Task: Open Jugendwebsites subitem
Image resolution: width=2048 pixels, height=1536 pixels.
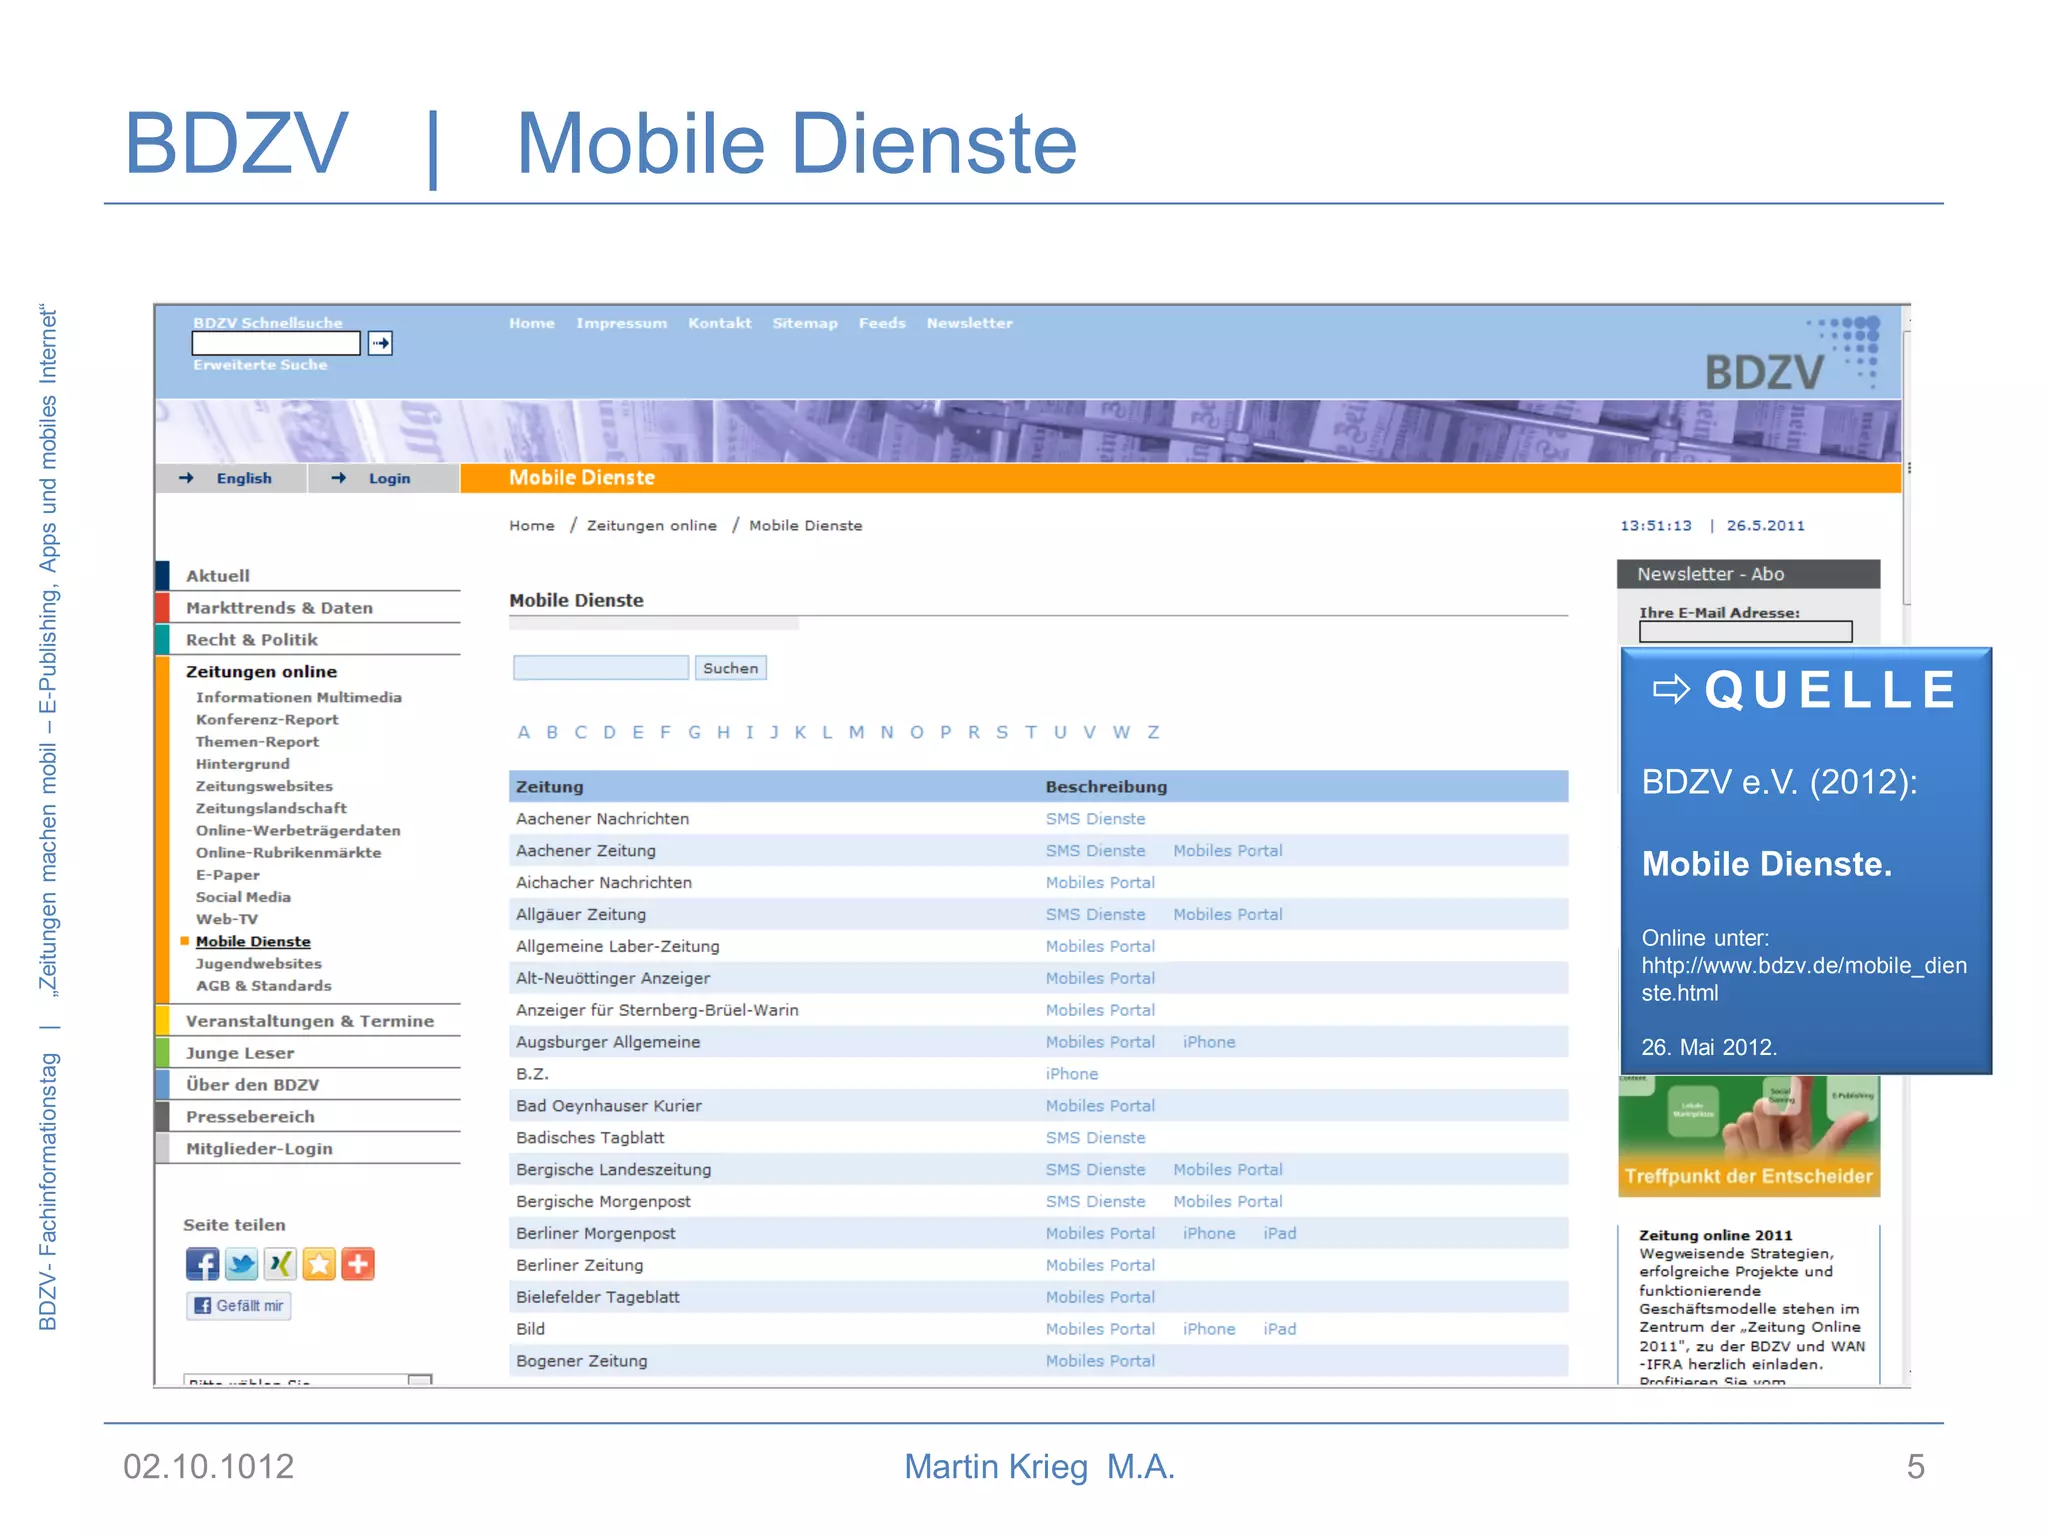Action: click(x=259, y=964)
